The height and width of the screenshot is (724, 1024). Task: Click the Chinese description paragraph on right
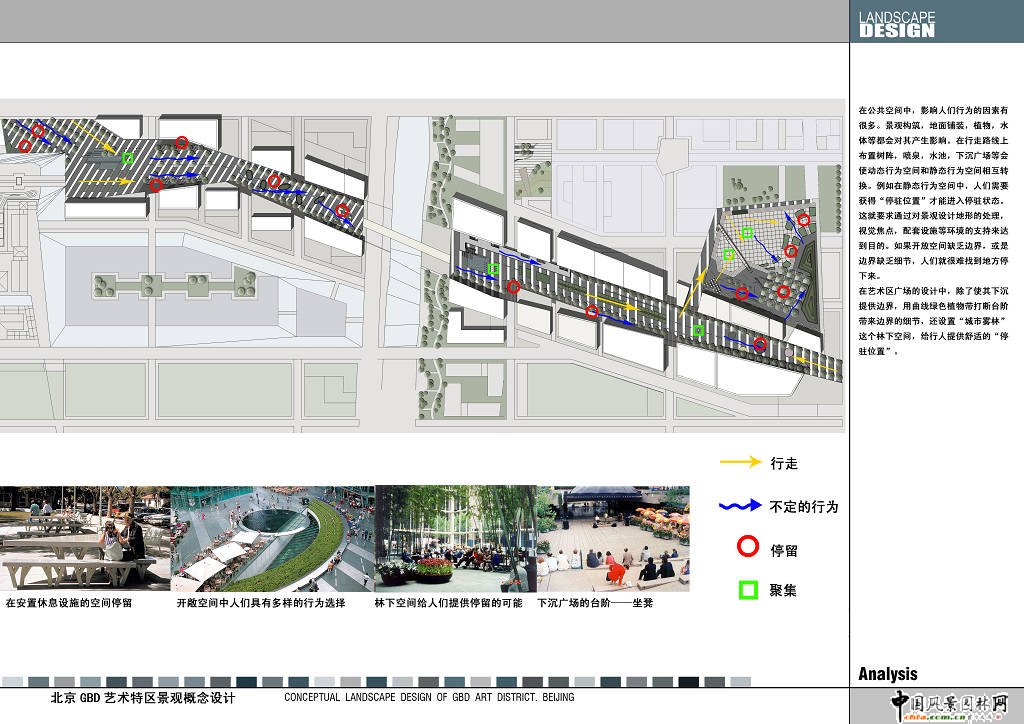pos(933,230)
